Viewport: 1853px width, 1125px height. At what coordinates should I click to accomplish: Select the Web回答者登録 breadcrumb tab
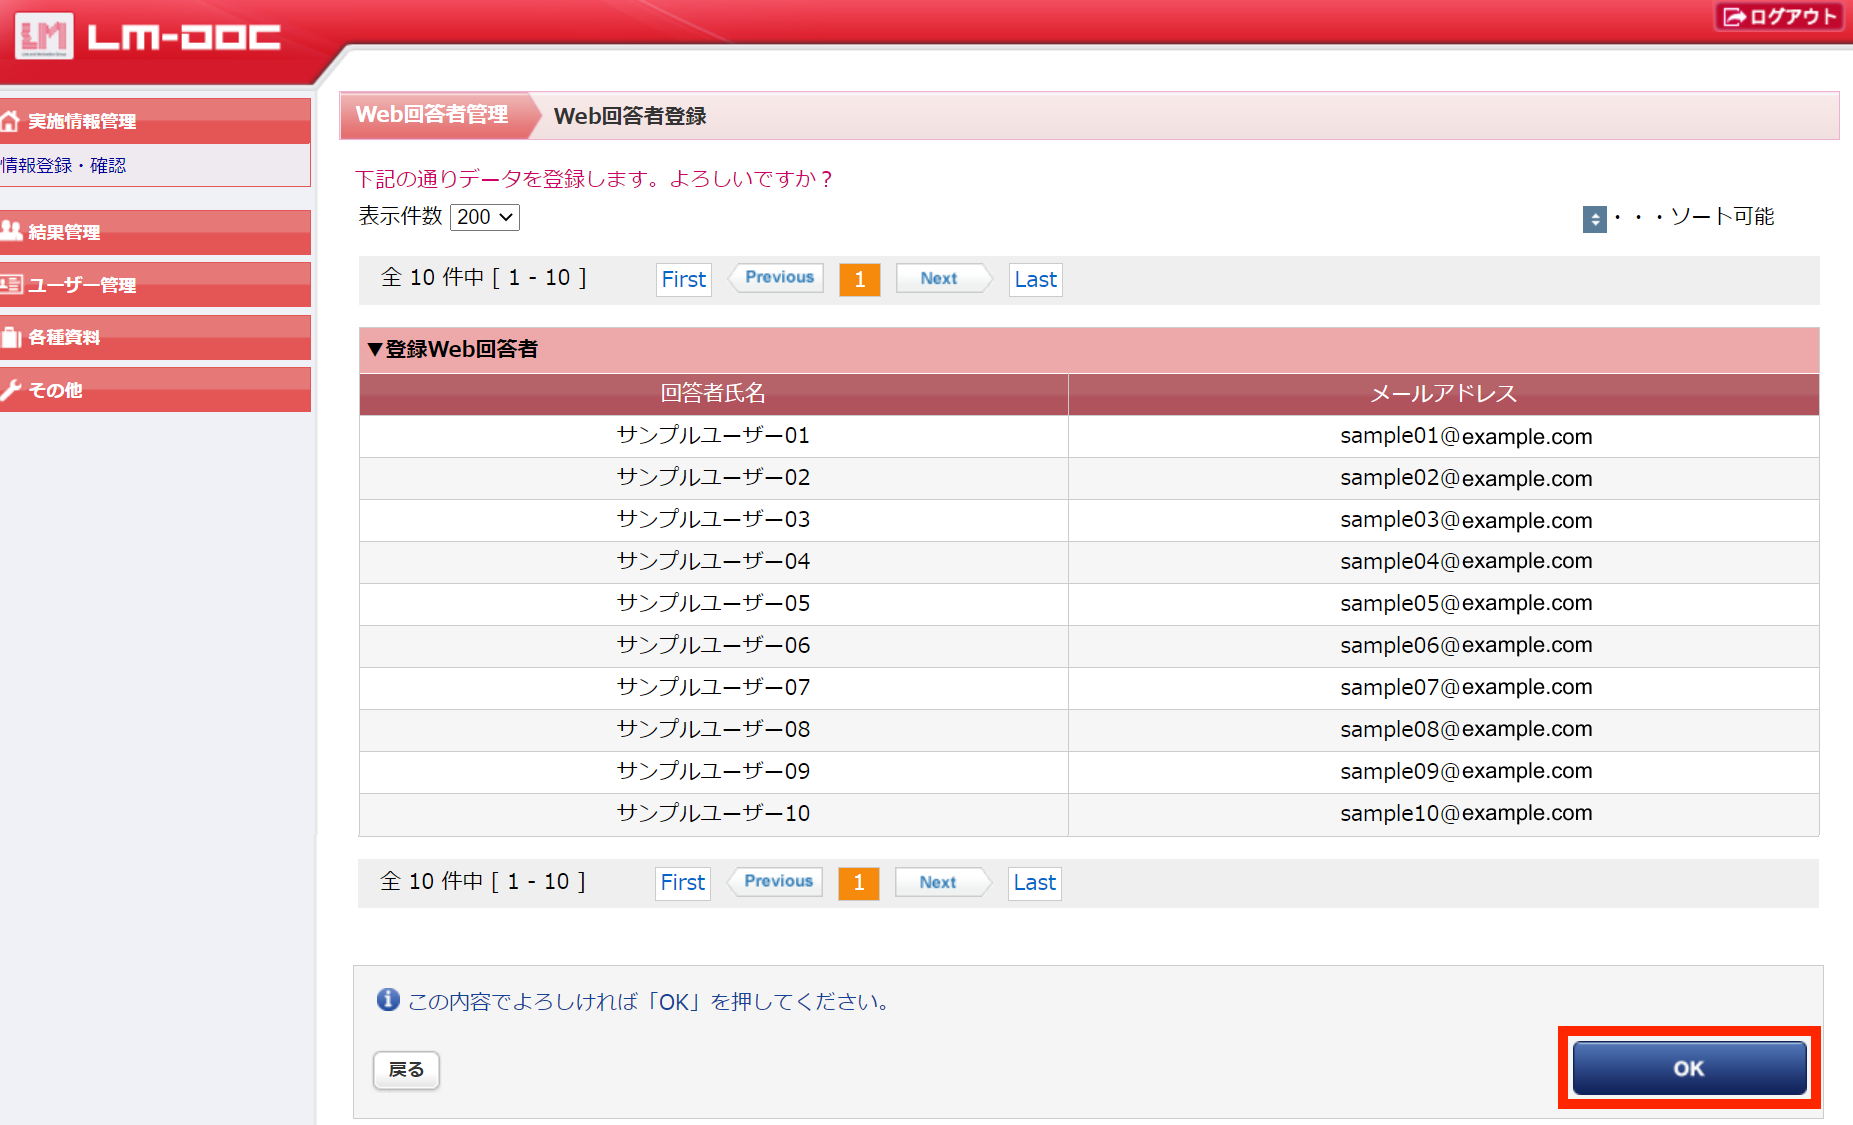pos(630,116)
